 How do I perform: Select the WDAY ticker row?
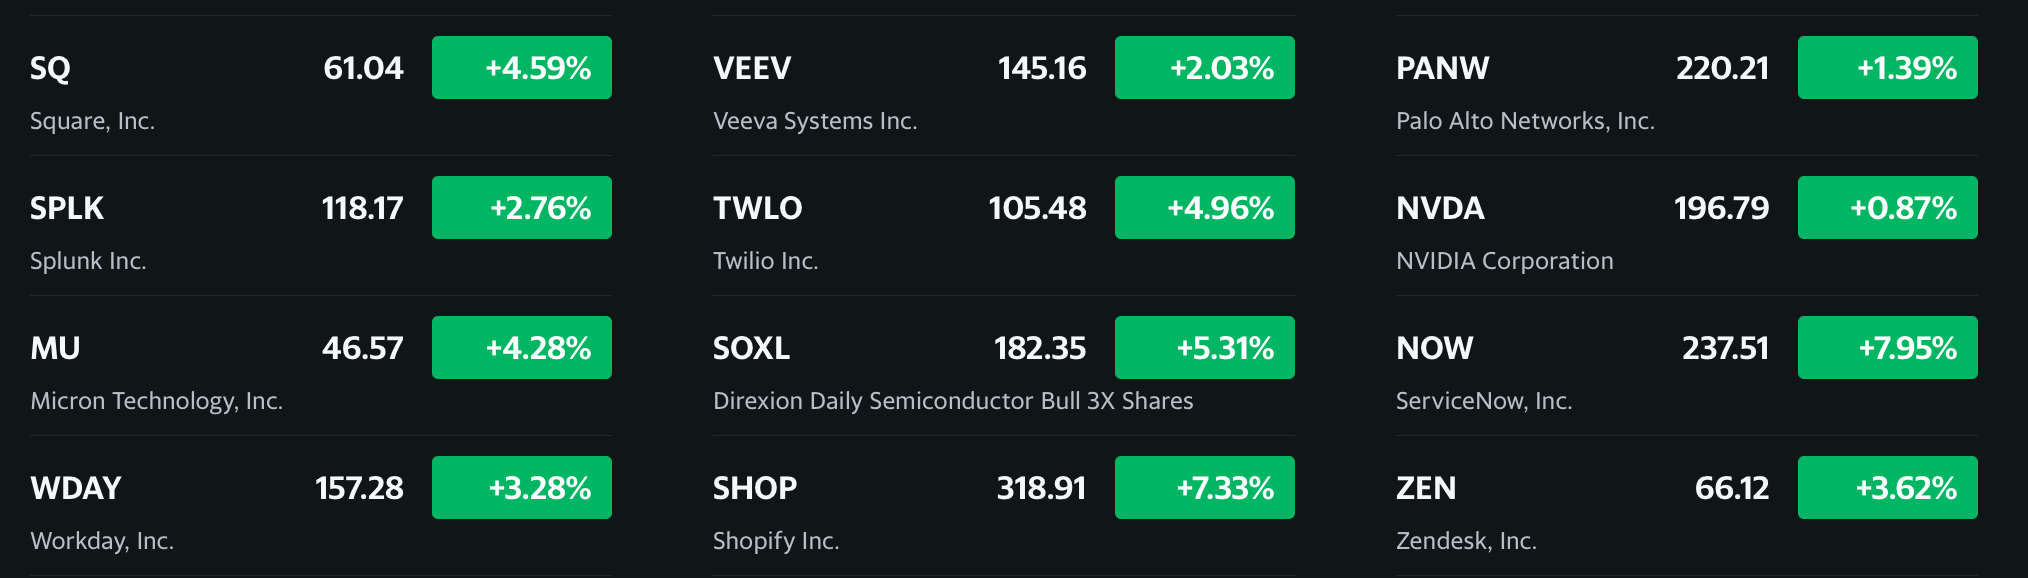(x=321, y=506)
